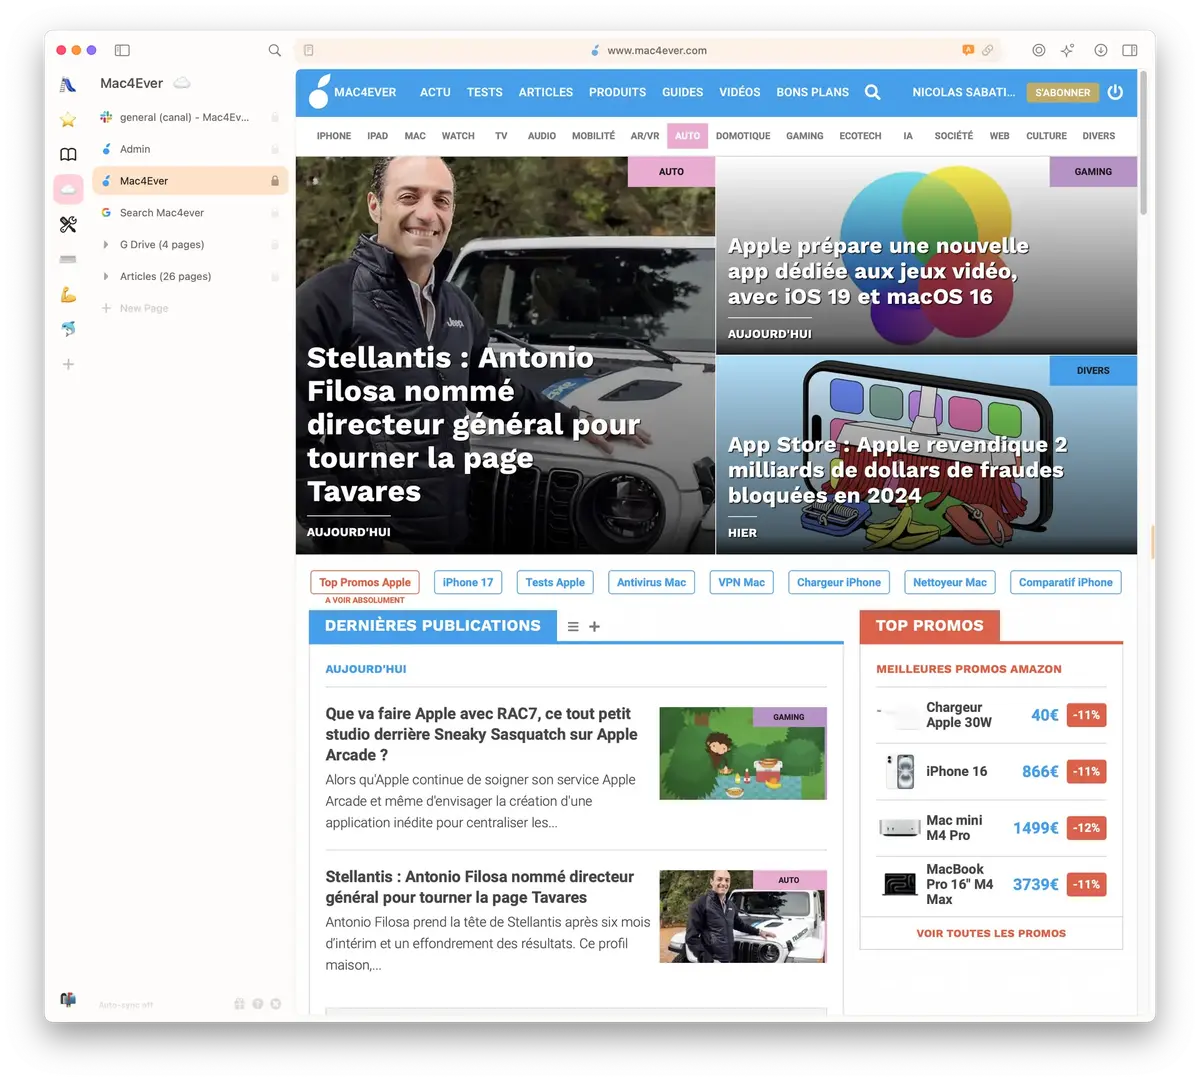The height and width of the screenshot is (1081, 1200).
Task: Open the mailbox icon at sidebar bottom
Action: 68,999
